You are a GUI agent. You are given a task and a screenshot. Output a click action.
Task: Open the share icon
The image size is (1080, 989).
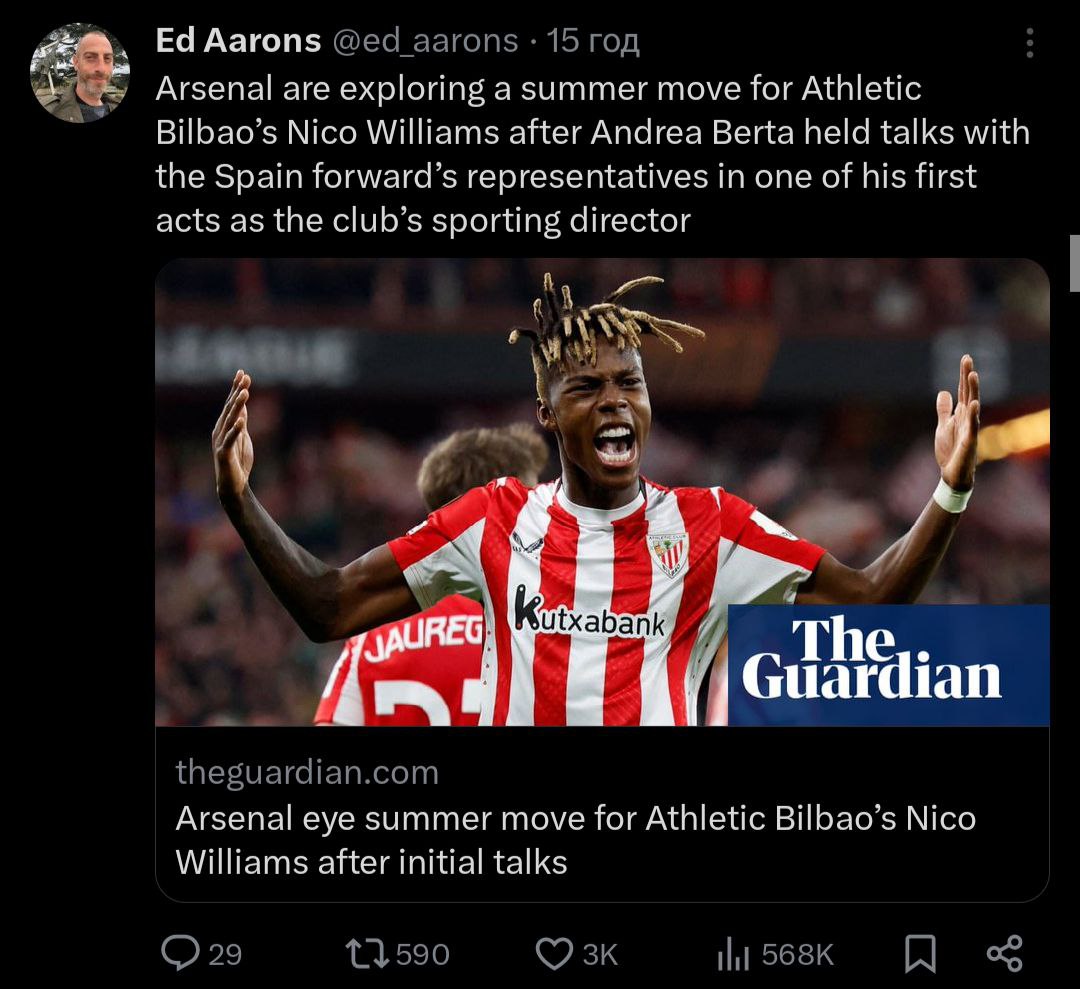(x=1005, y=954)
